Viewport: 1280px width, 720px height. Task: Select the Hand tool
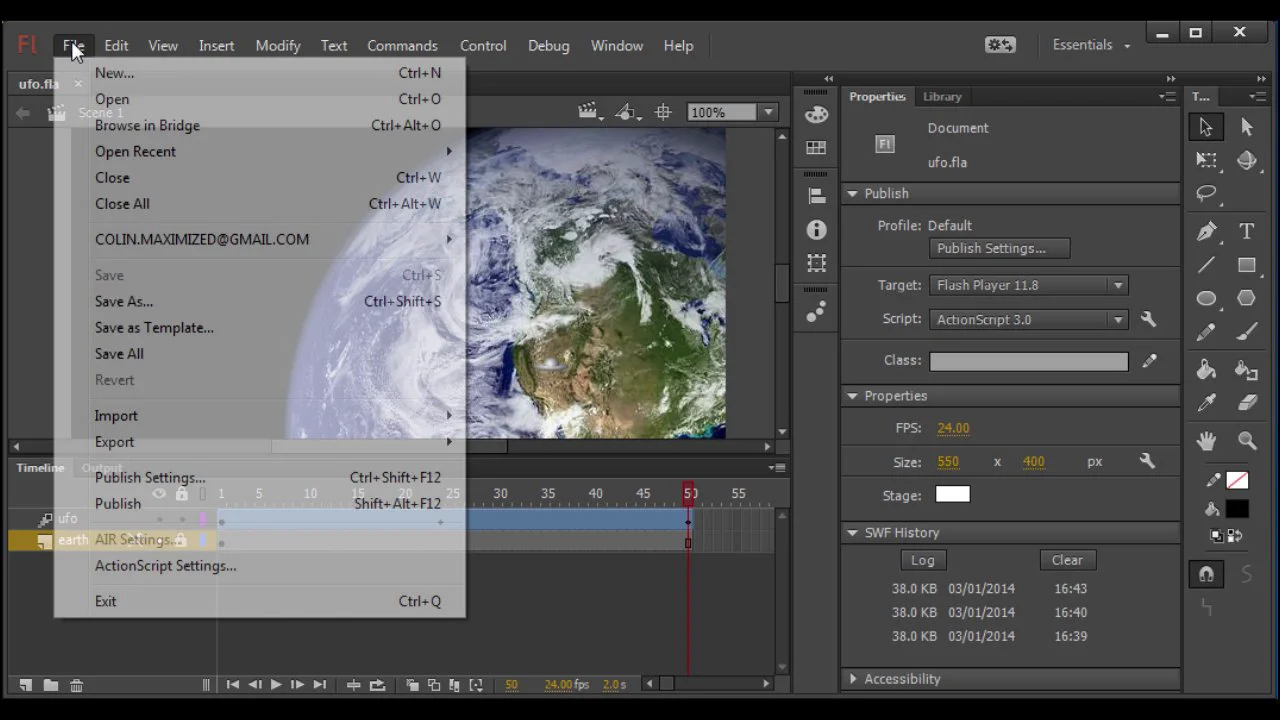pyautogui.click(x=1206, y=441)
